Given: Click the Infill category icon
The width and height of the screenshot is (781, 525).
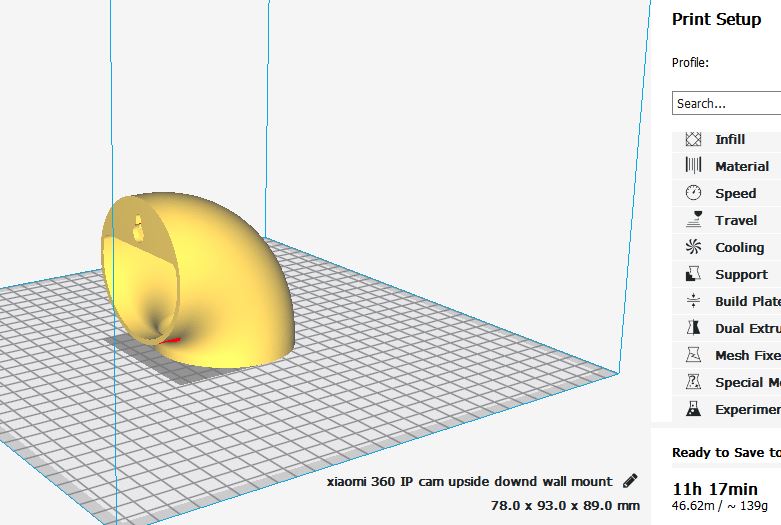Looking at the screenshot, I should tap(693, 139).
